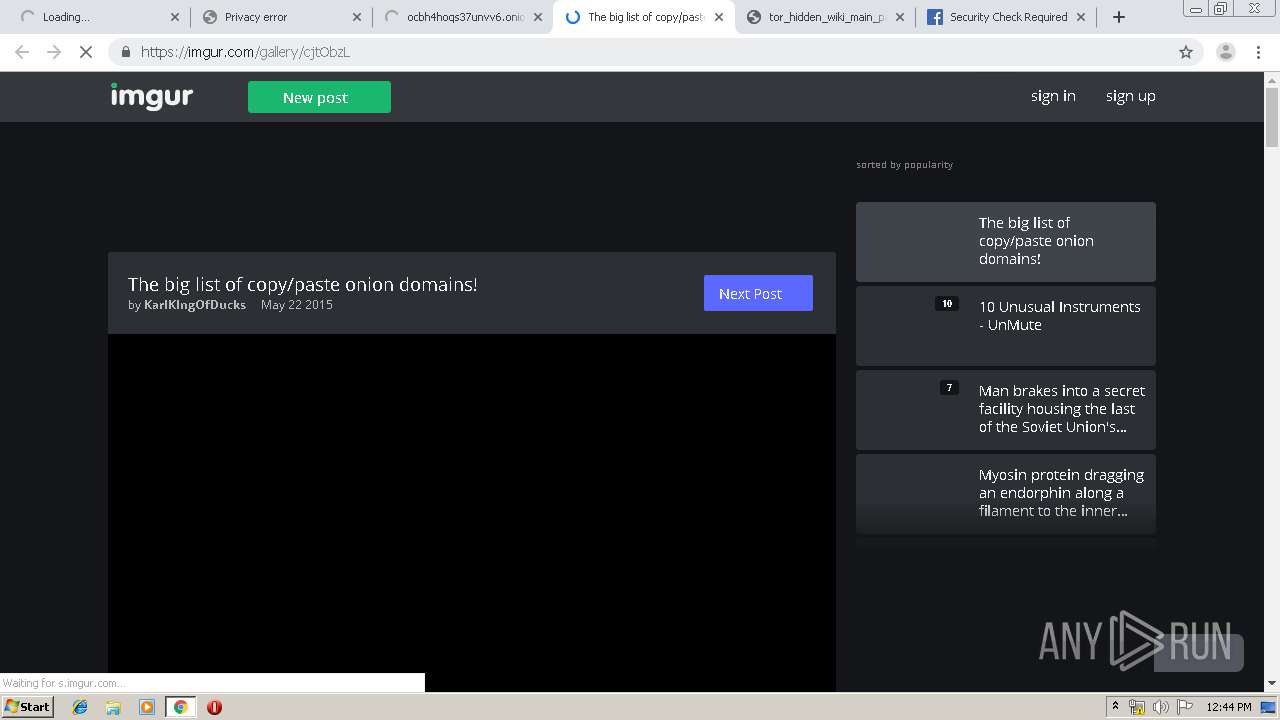Stop loading the page
The image size is (1280, 720).
click(86, 52)
